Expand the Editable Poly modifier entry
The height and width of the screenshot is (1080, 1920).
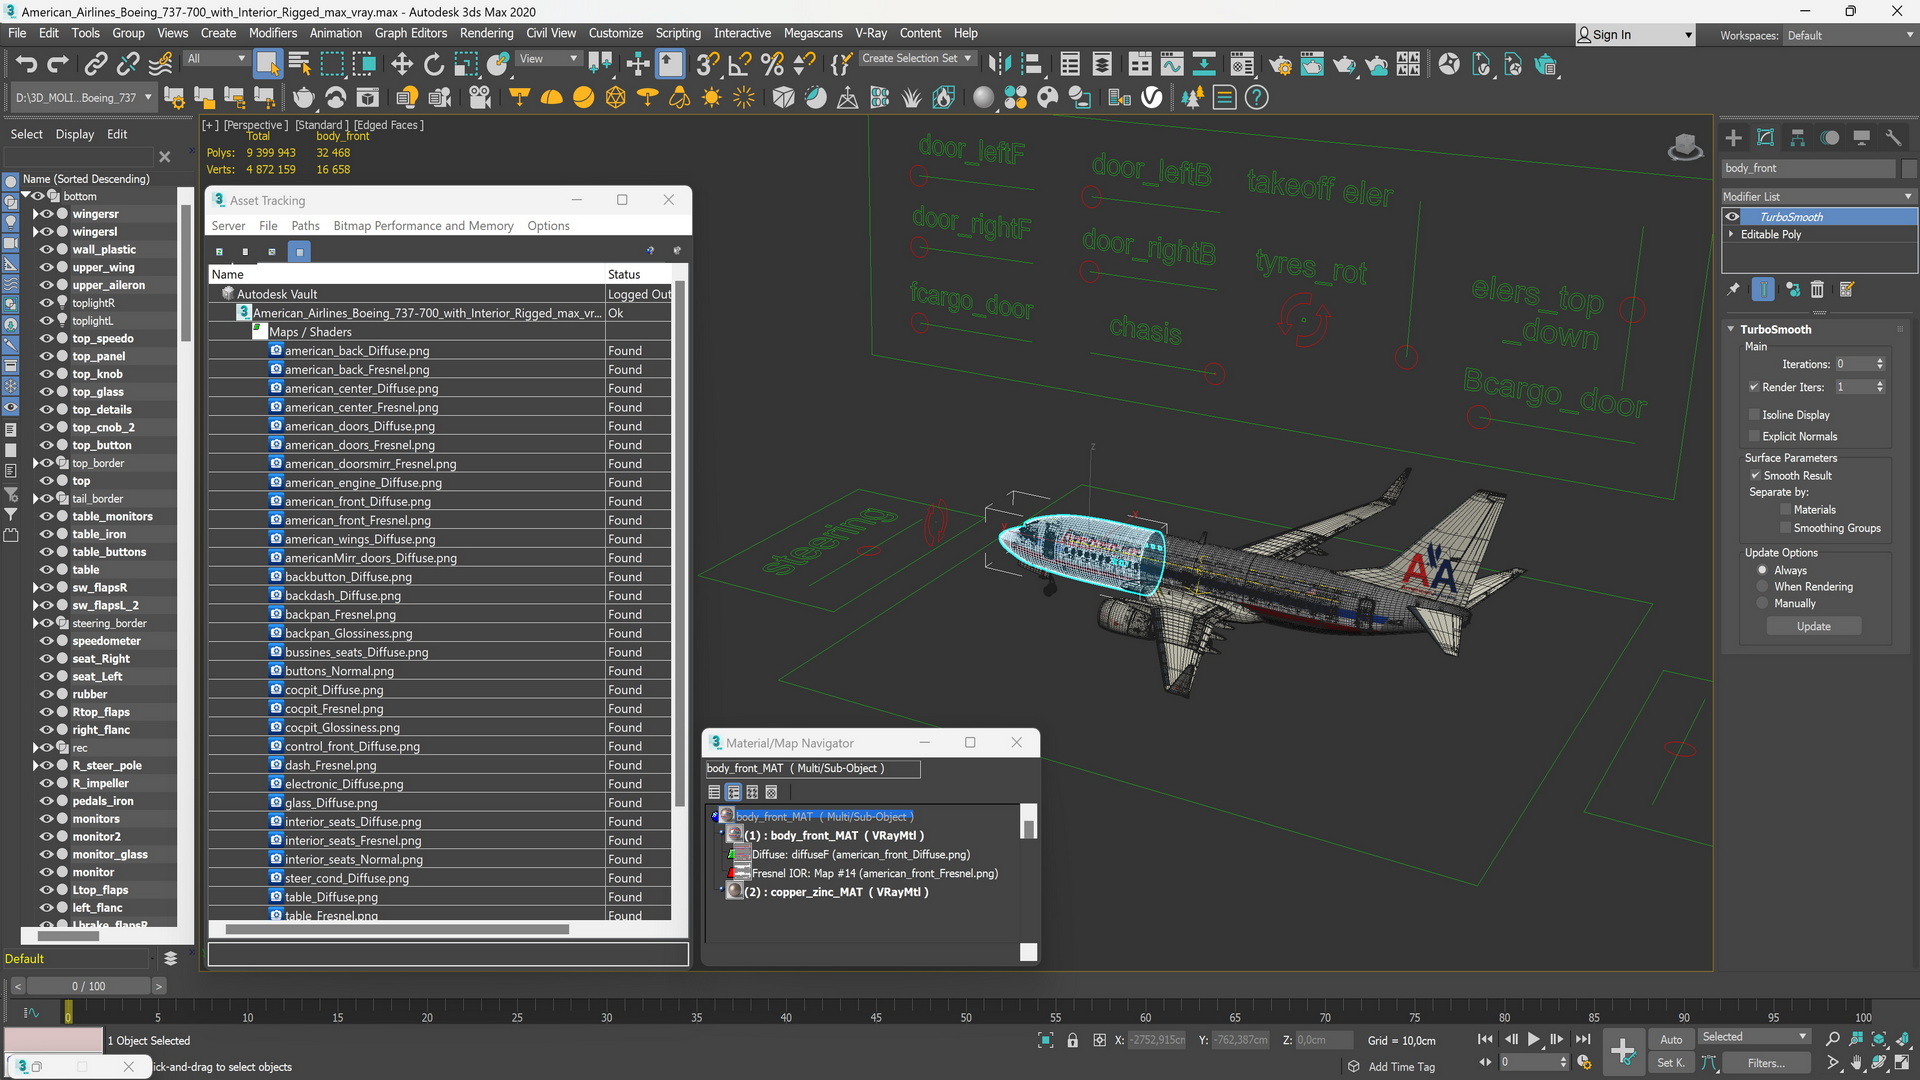(1731, 234)
